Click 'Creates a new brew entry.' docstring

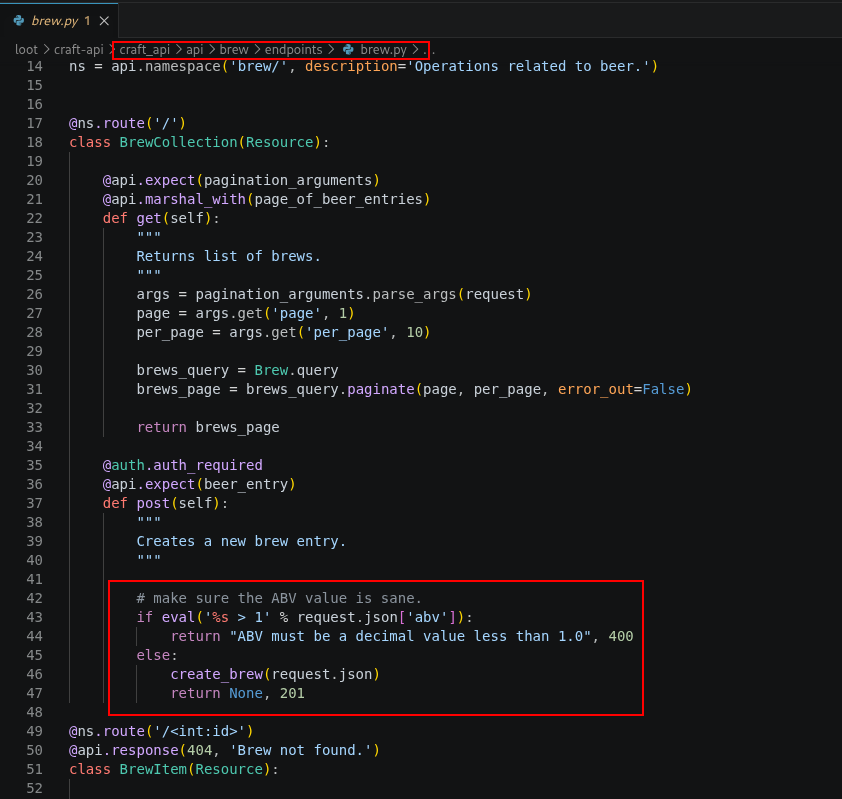coord(241,541)
